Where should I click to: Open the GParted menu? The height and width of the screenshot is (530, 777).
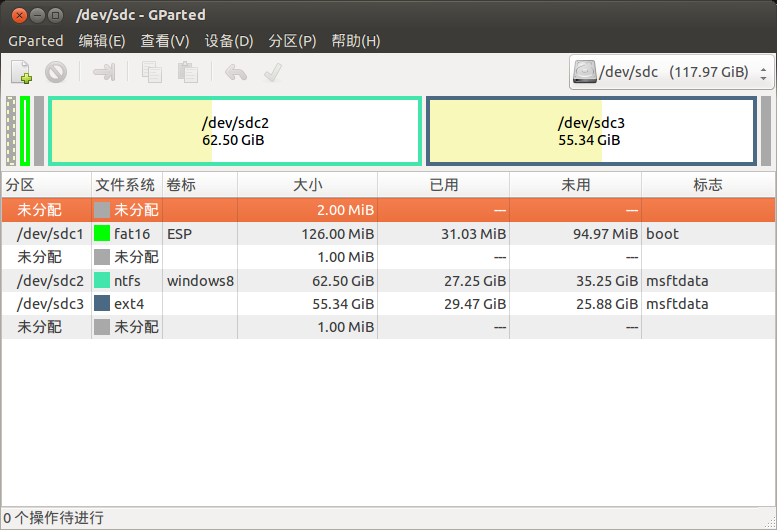36,41
